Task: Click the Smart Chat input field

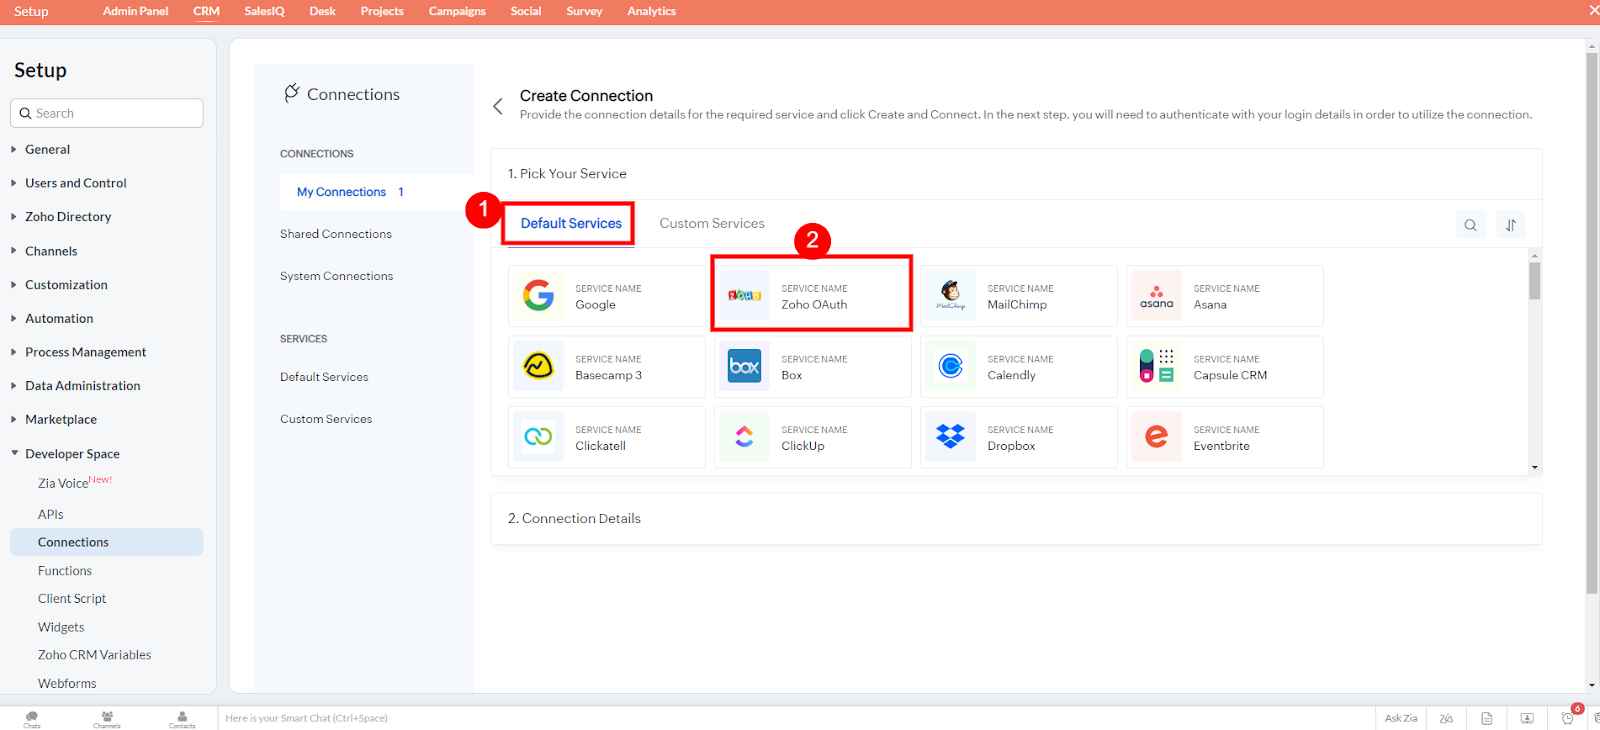Action: tap(795, 718)
